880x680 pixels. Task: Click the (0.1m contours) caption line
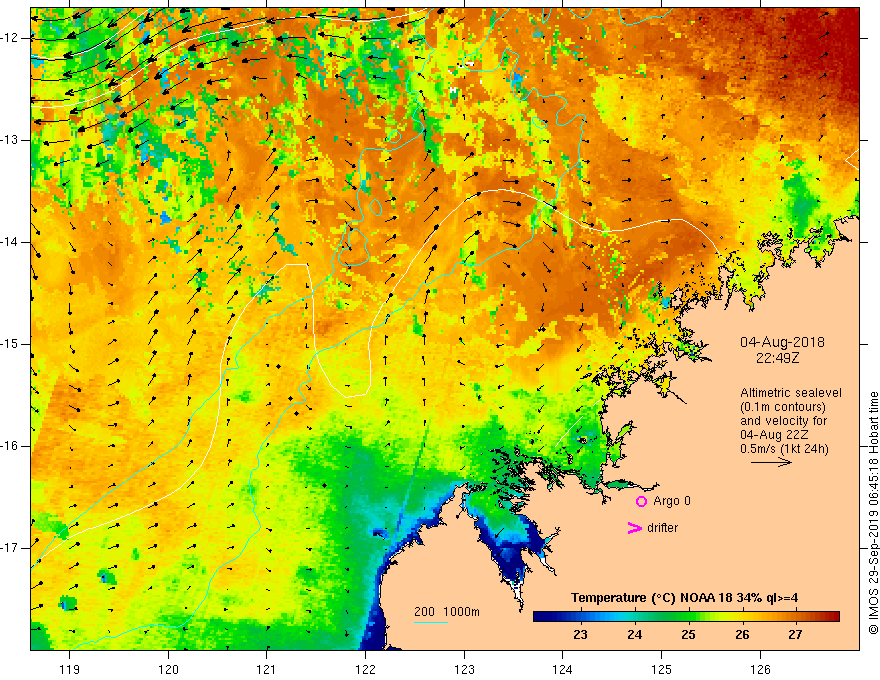[x=783, y=407]
